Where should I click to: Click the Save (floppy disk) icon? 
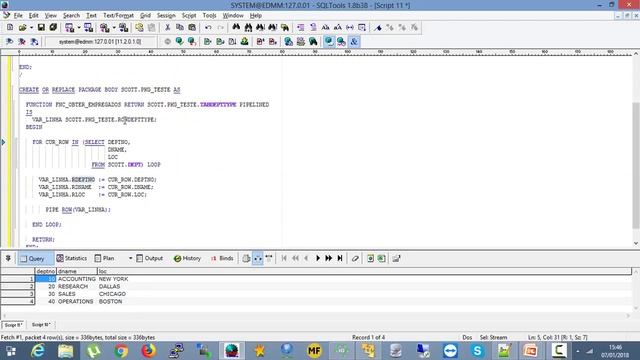[41, 27]
